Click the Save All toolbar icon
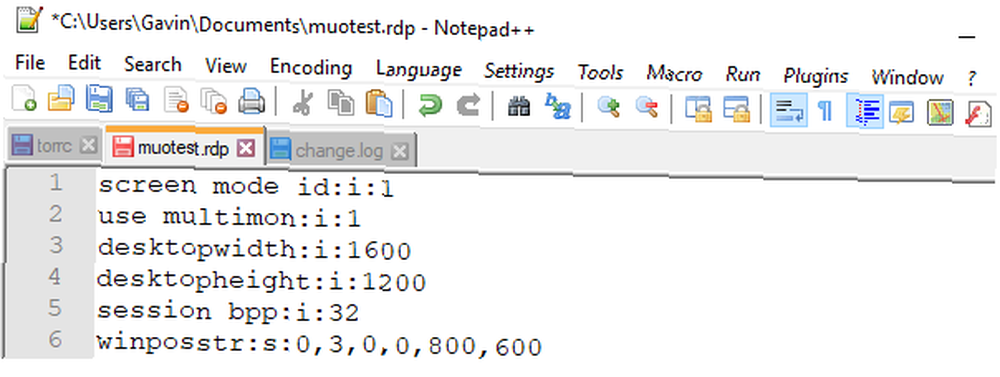Screen dimensions: 1000x377 (137, 101)
